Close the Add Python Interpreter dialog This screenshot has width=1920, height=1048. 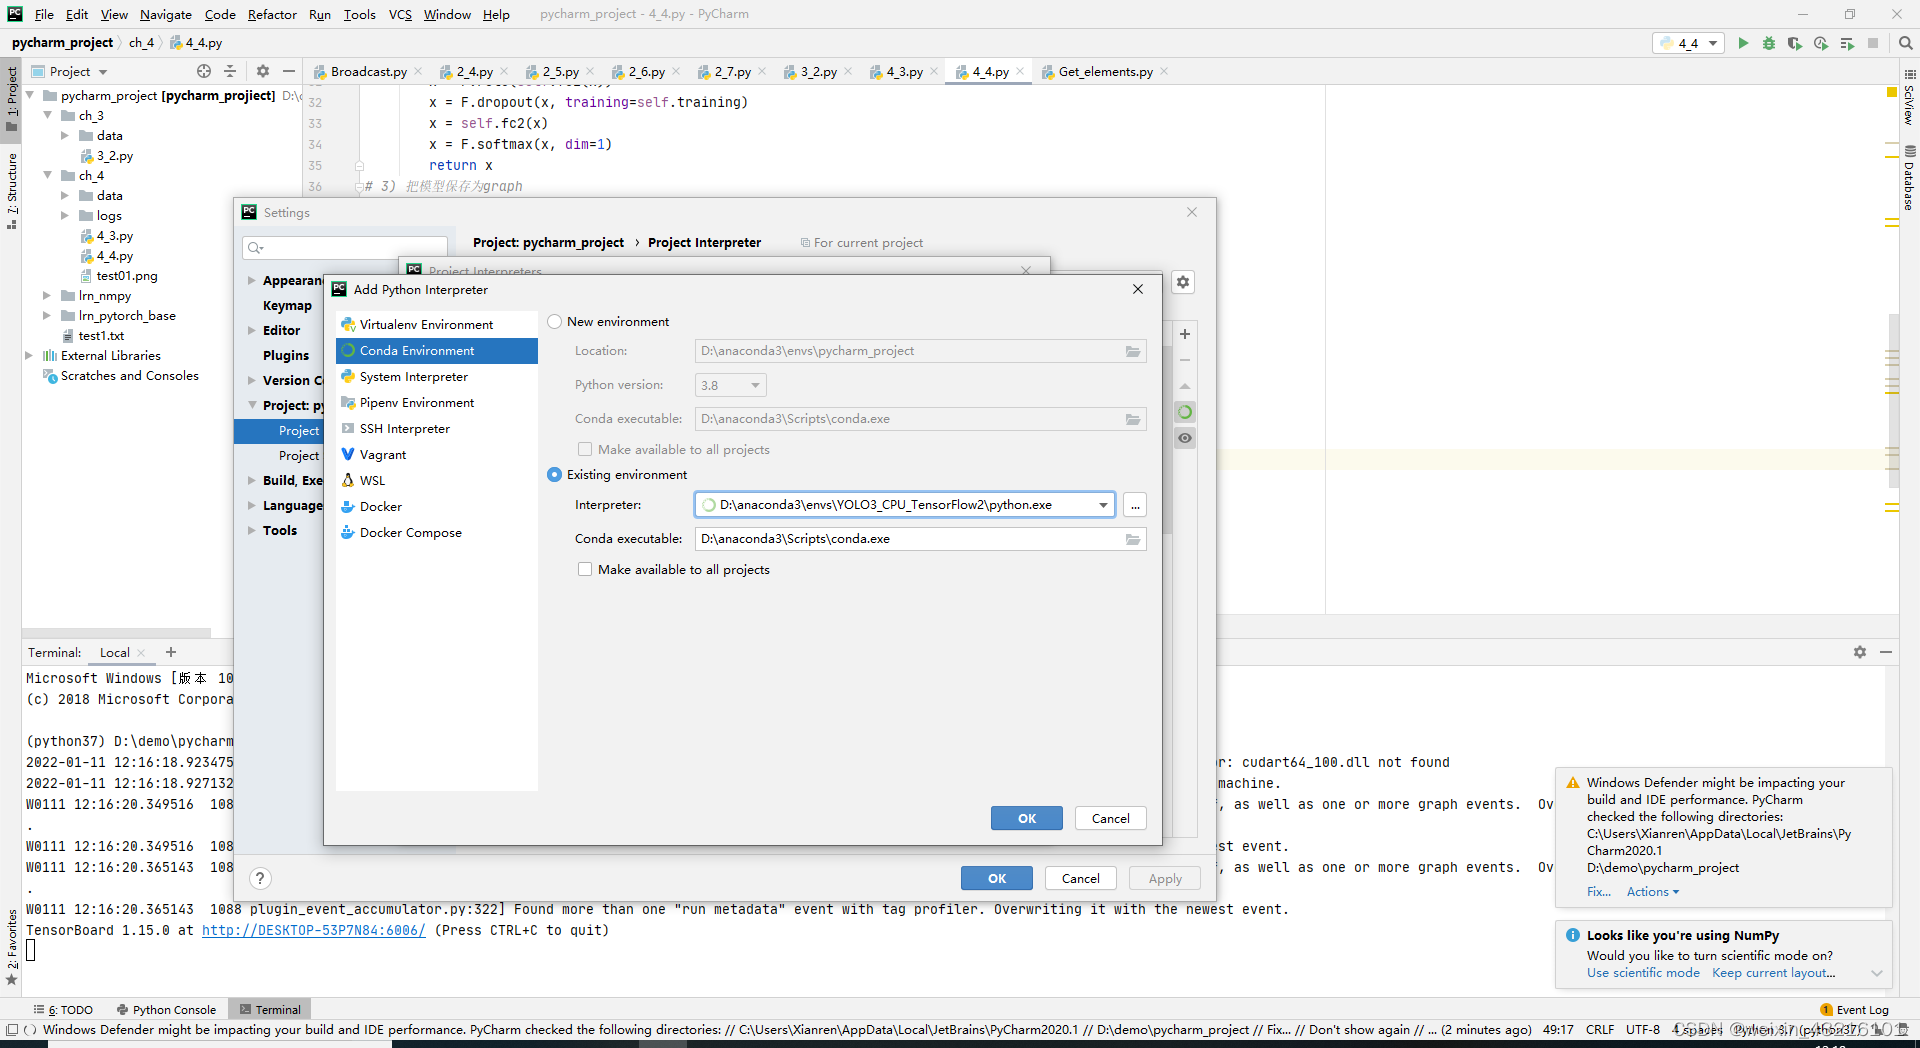tap(1137, 289)
